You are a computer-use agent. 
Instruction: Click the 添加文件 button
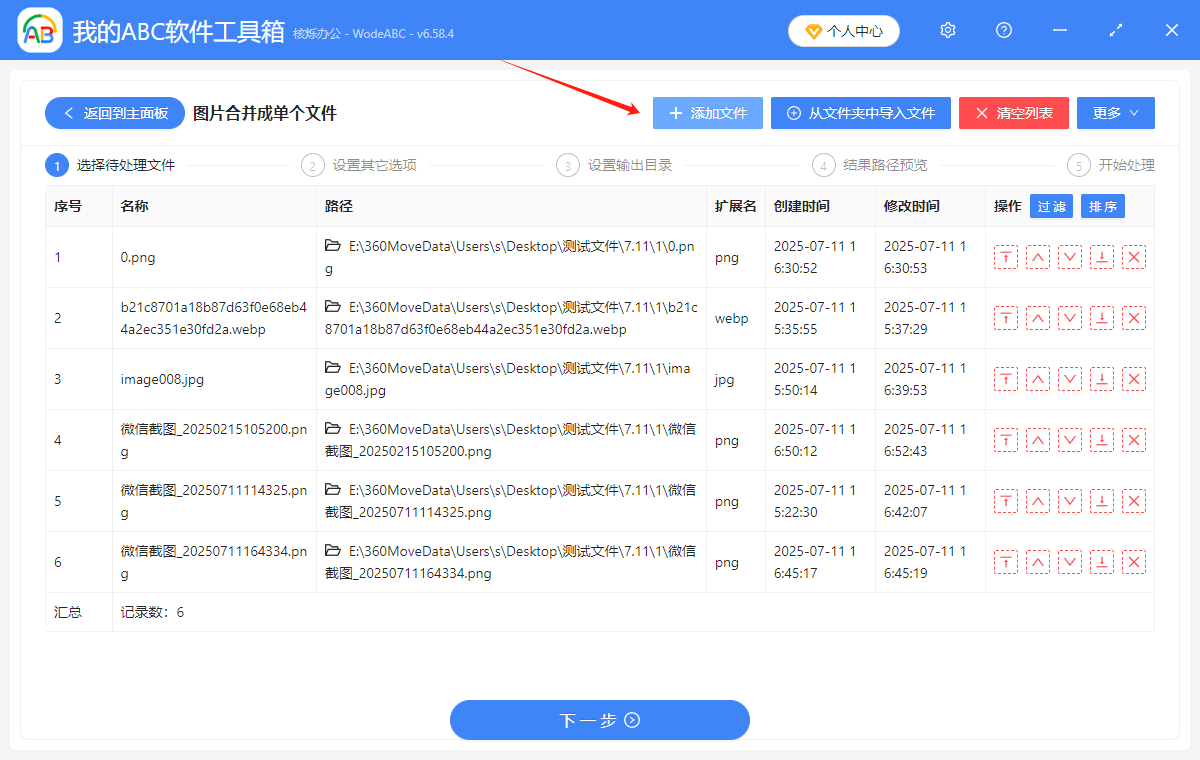(x=707, y=113)
